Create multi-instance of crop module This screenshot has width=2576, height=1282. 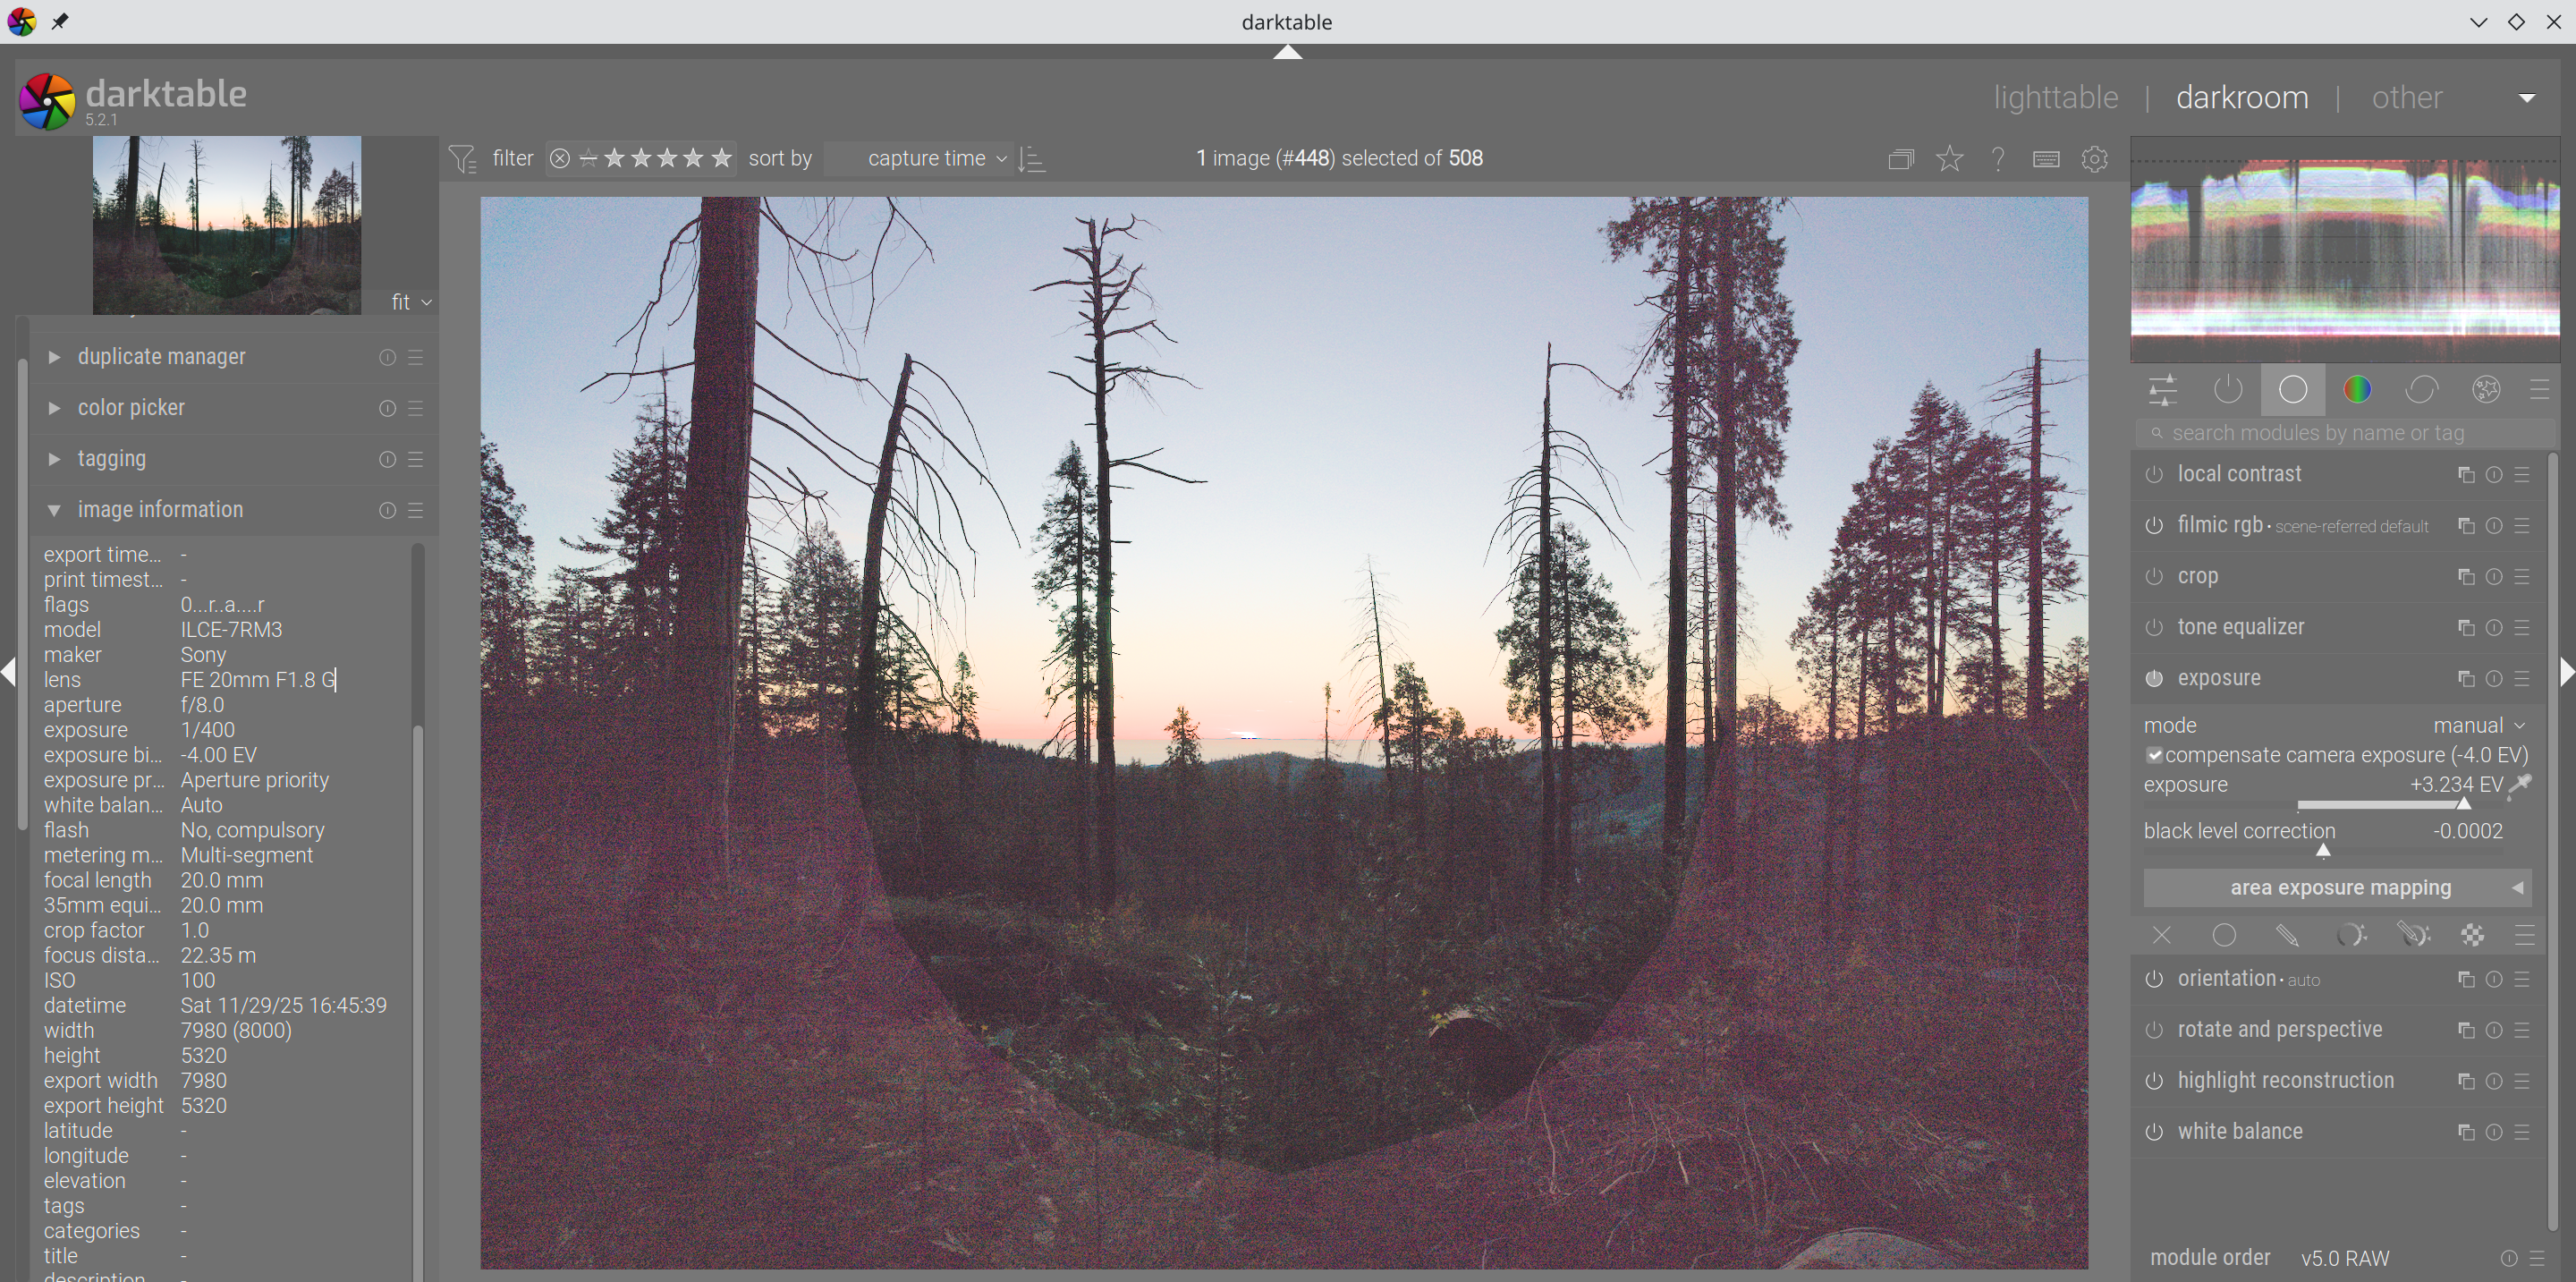[x=2465, y=577]
